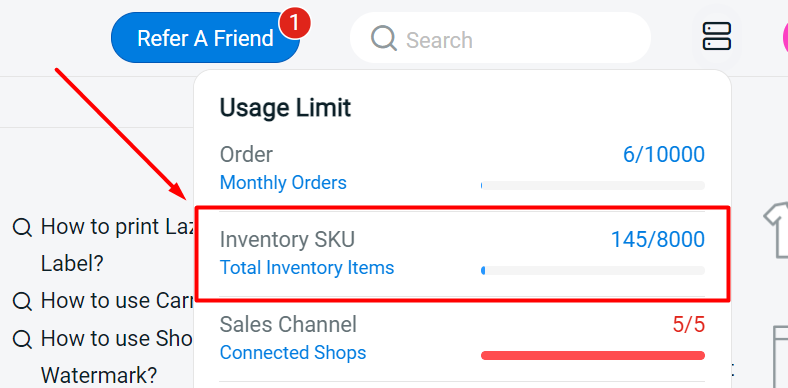Screen dimensions: 788x388
Task: Click the magnifier icon beside How to use Carr
Action: [x=22, y=301]
